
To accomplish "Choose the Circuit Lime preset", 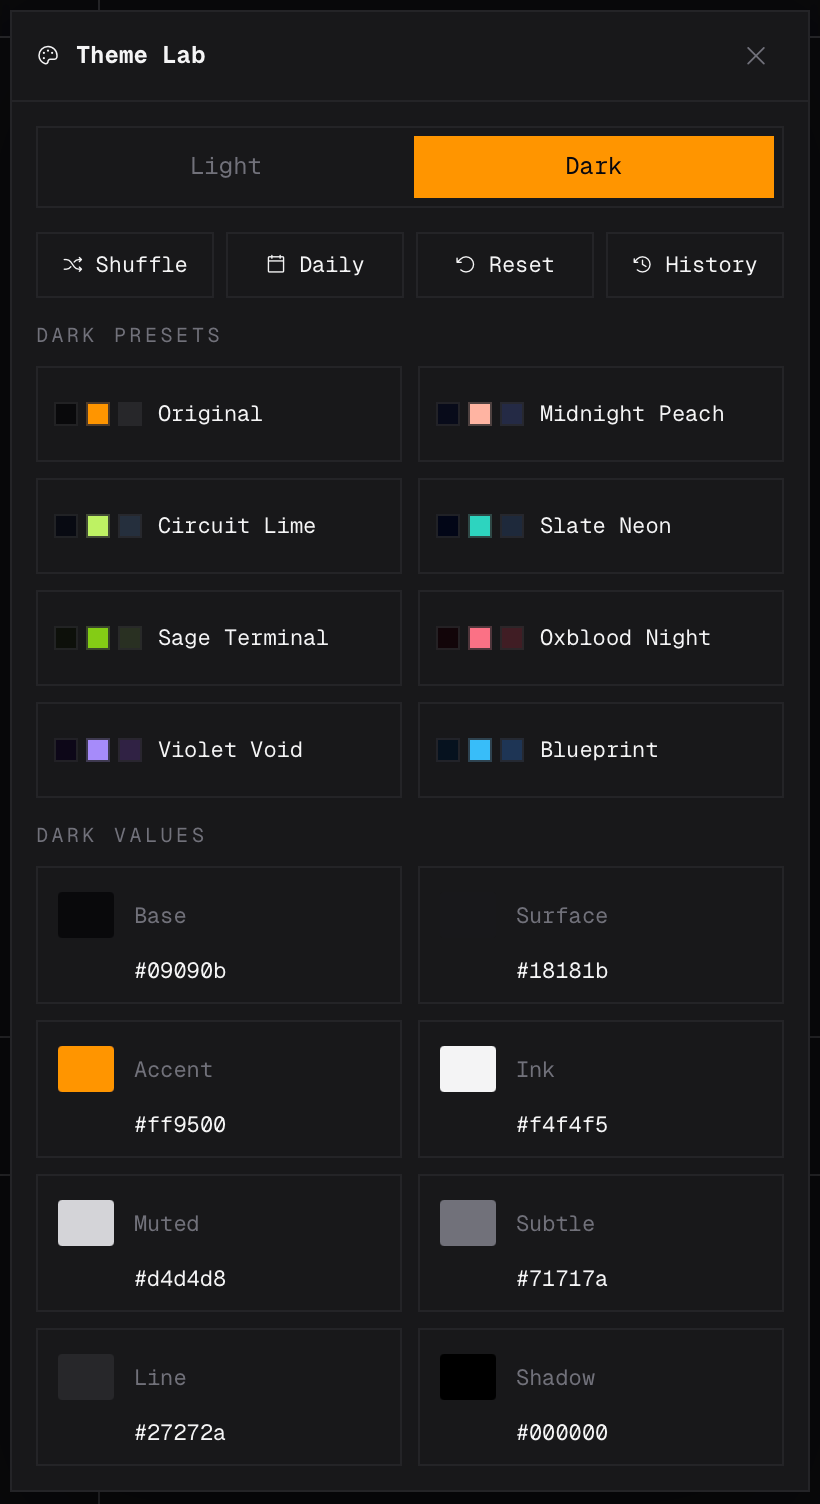I will tap(219, 526).
